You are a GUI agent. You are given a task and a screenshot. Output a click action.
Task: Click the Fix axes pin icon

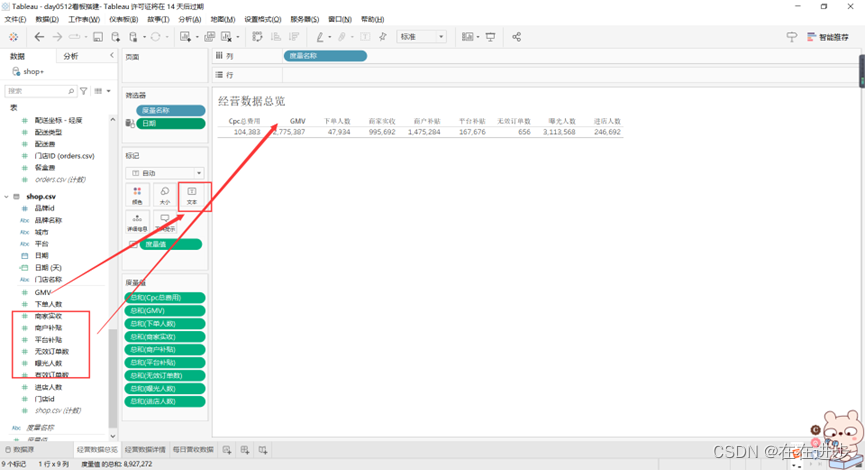tap(383, 37)
